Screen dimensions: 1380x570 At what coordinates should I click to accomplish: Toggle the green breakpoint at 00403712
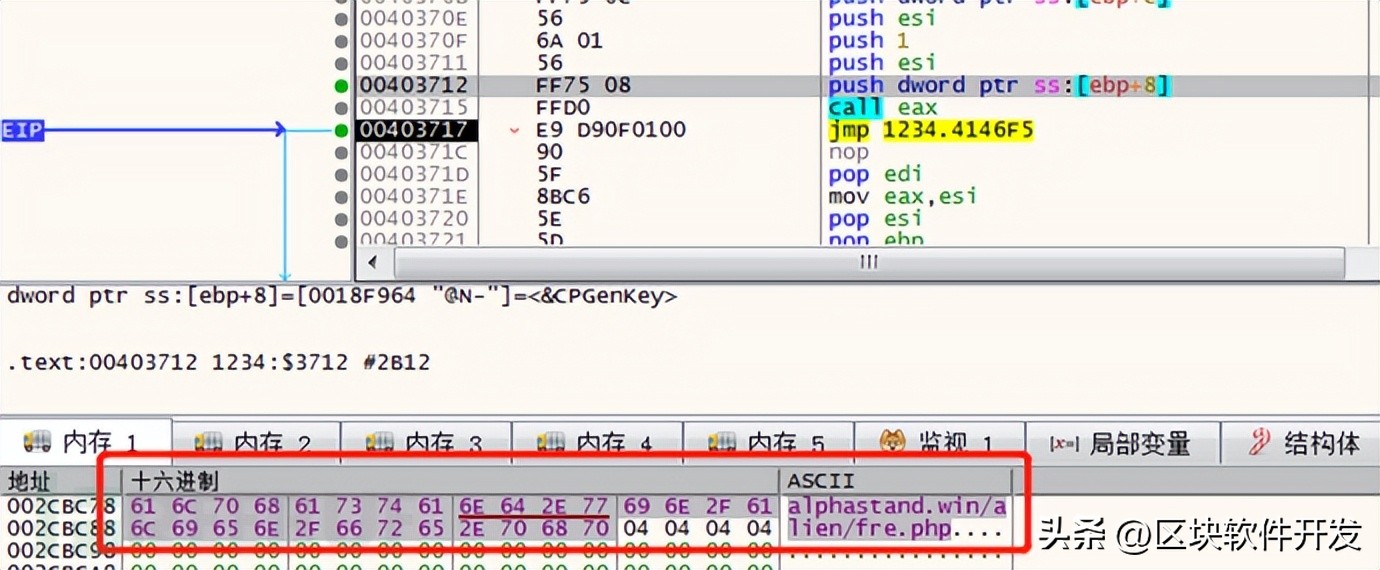pos(342,86)
